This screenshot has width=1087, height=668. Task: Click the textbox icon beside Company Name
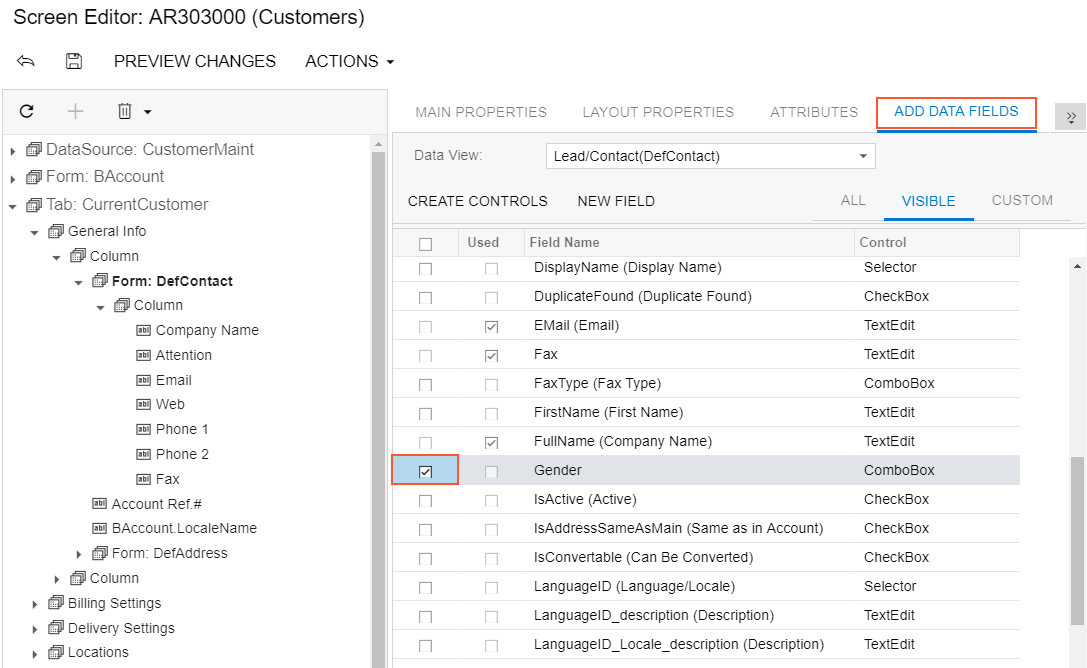tap(143, 330)
